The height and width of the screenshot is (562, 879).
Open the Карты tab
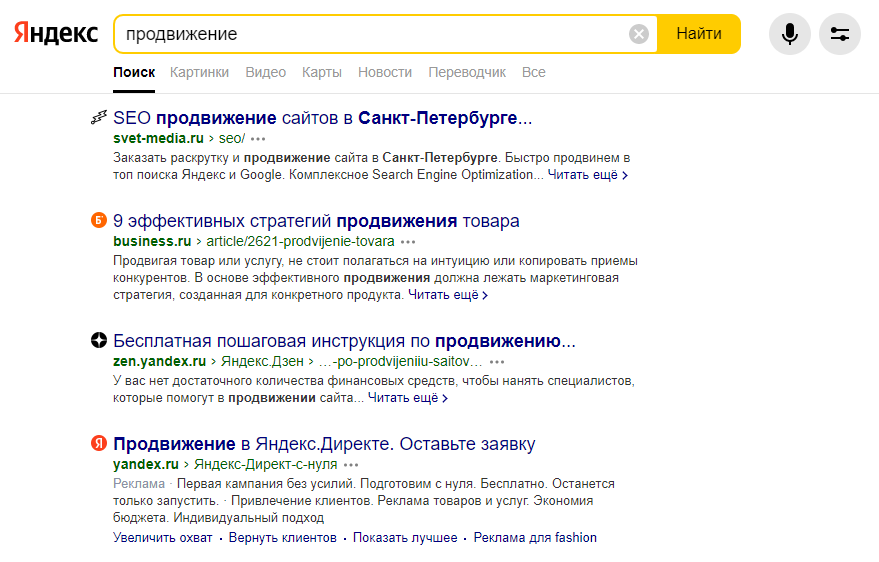tap(322, 72)
